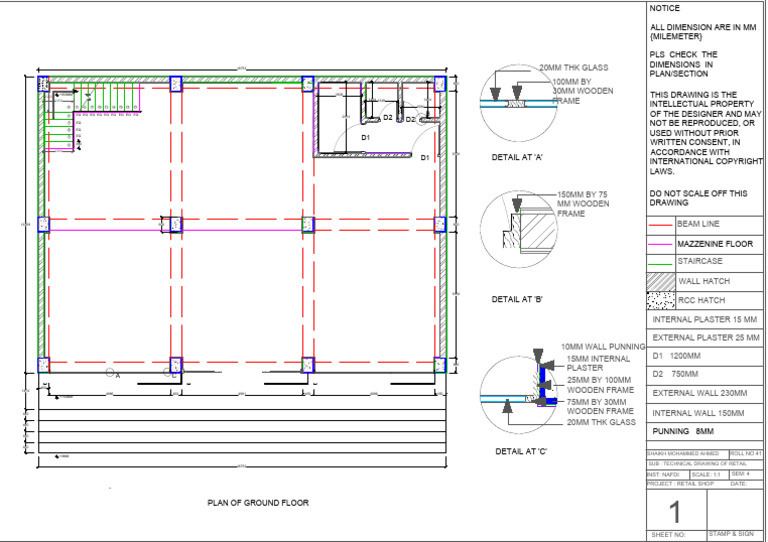Click the 'INST: NAFDI' title block cell
768x542 pixels.
668,474
